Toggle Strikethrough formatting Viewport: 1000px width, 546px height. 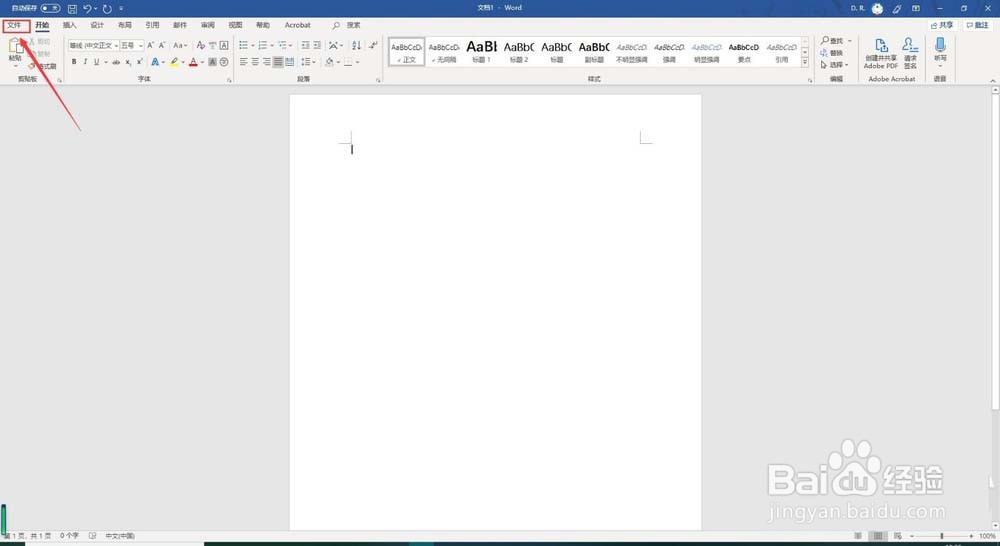click(x=116, y=62)
